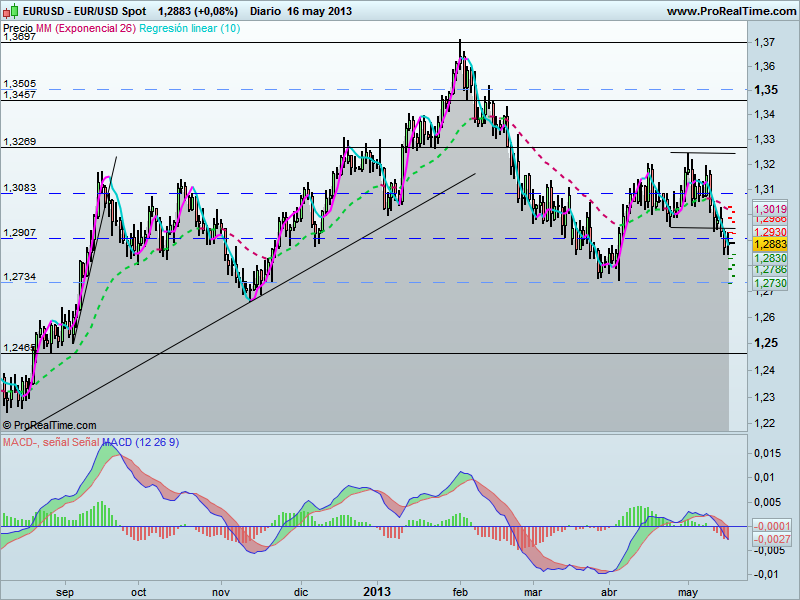Click the MACD value tag -0,0001

[772, 526]
